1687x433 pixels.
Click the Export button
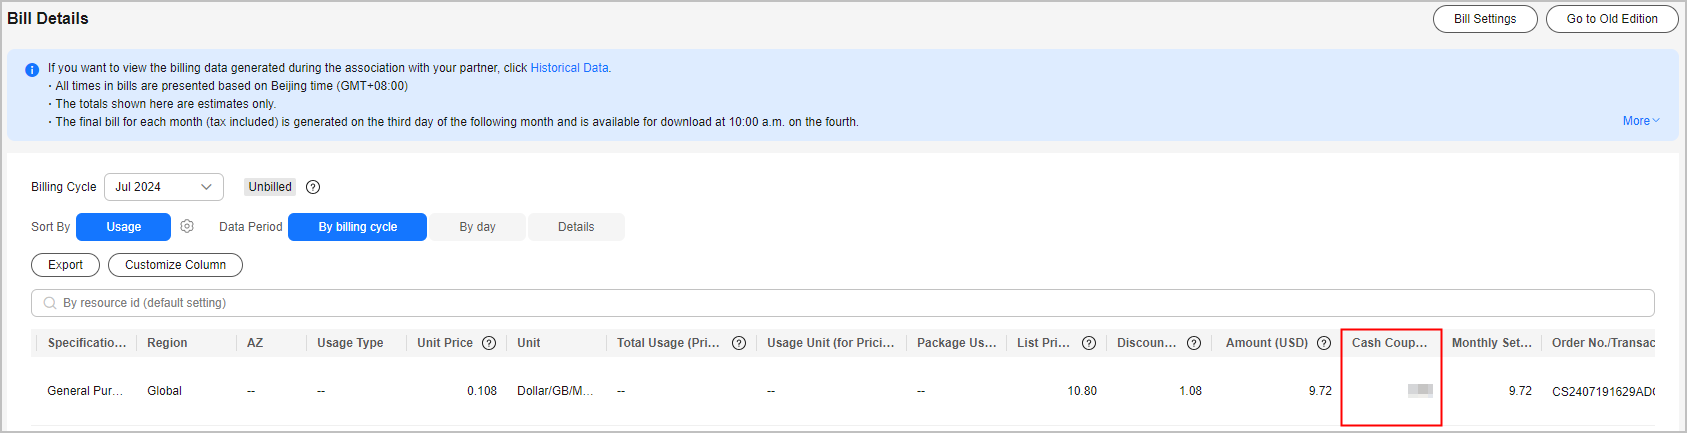[x=66, y=265]
